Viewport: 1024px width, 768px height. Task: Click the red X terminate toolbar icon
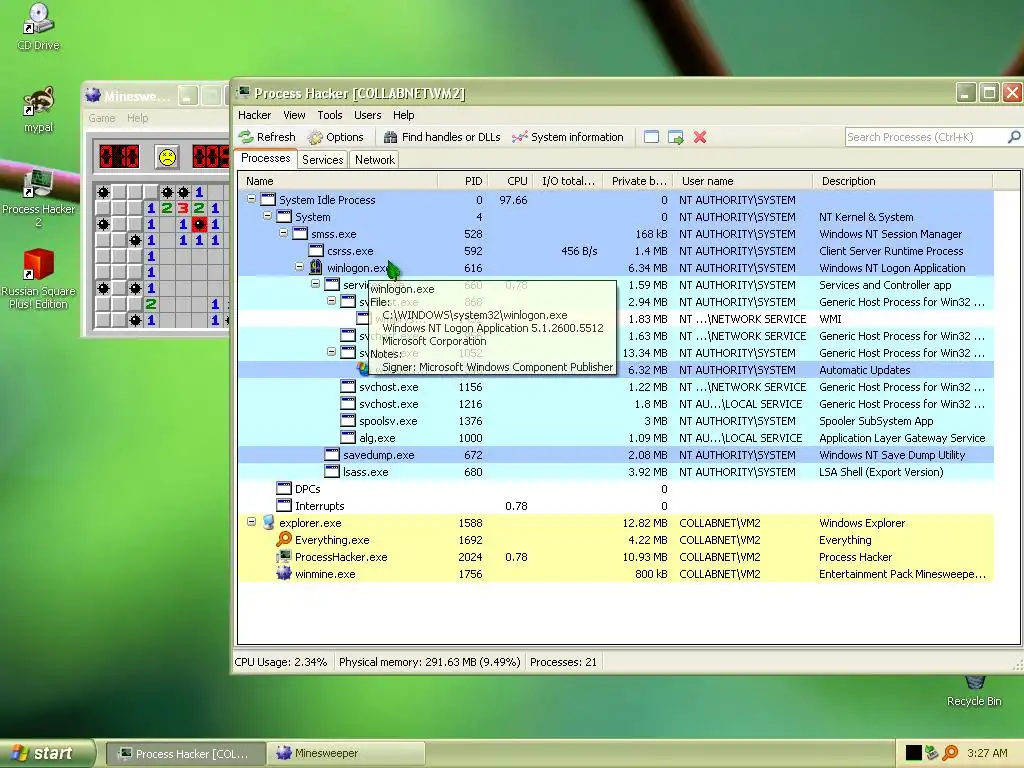click(x=700, y=137)
